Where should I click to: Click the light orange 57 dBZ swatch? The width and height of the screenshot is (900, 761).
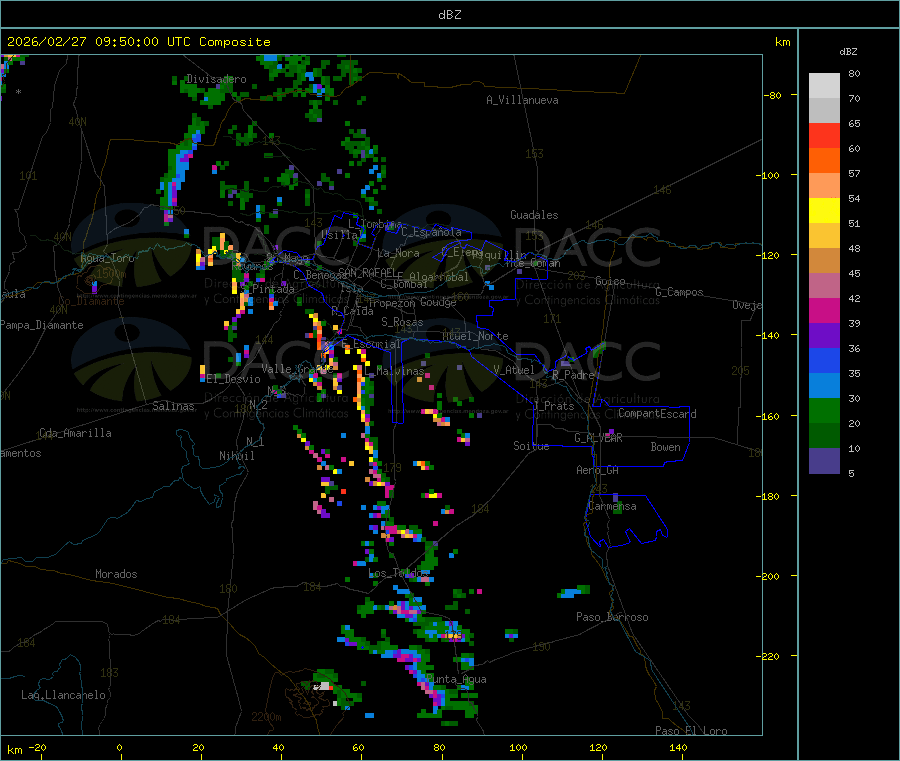click(x=824, y=185)
